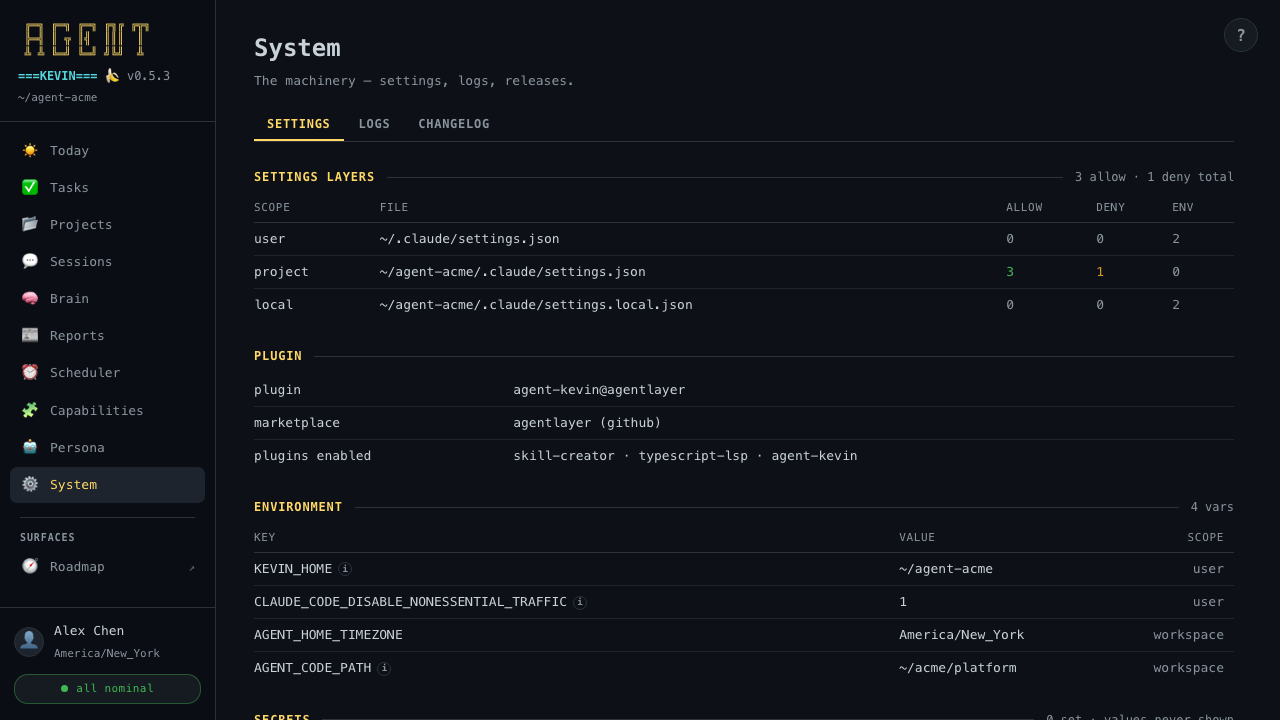Viewport: 1280px width, 720px height.
Task: Open help via question mark button
Action: pyautogui.click(x=1241, y=35)
